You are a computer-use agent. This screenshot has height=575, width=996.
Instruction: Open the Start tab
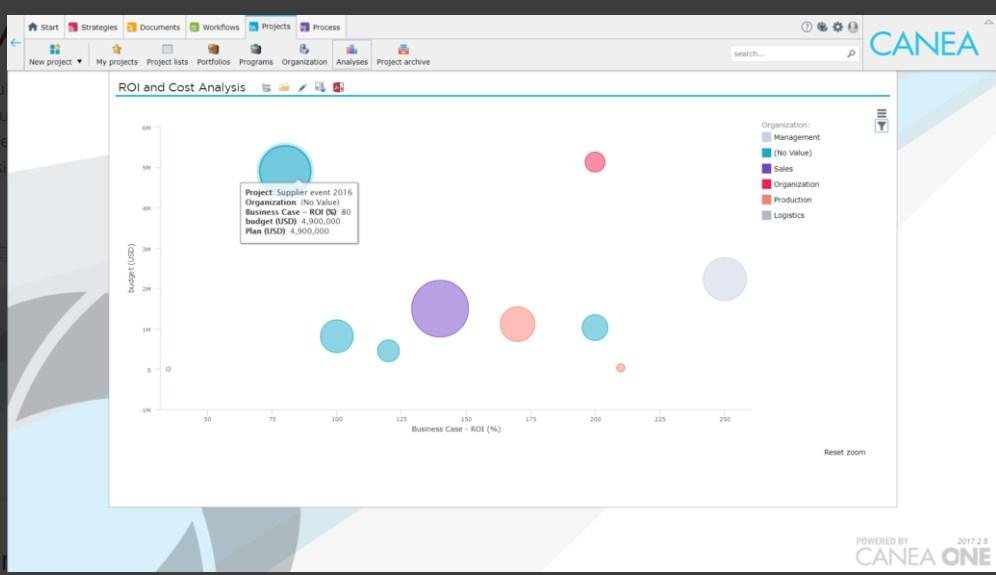[43, 27]
